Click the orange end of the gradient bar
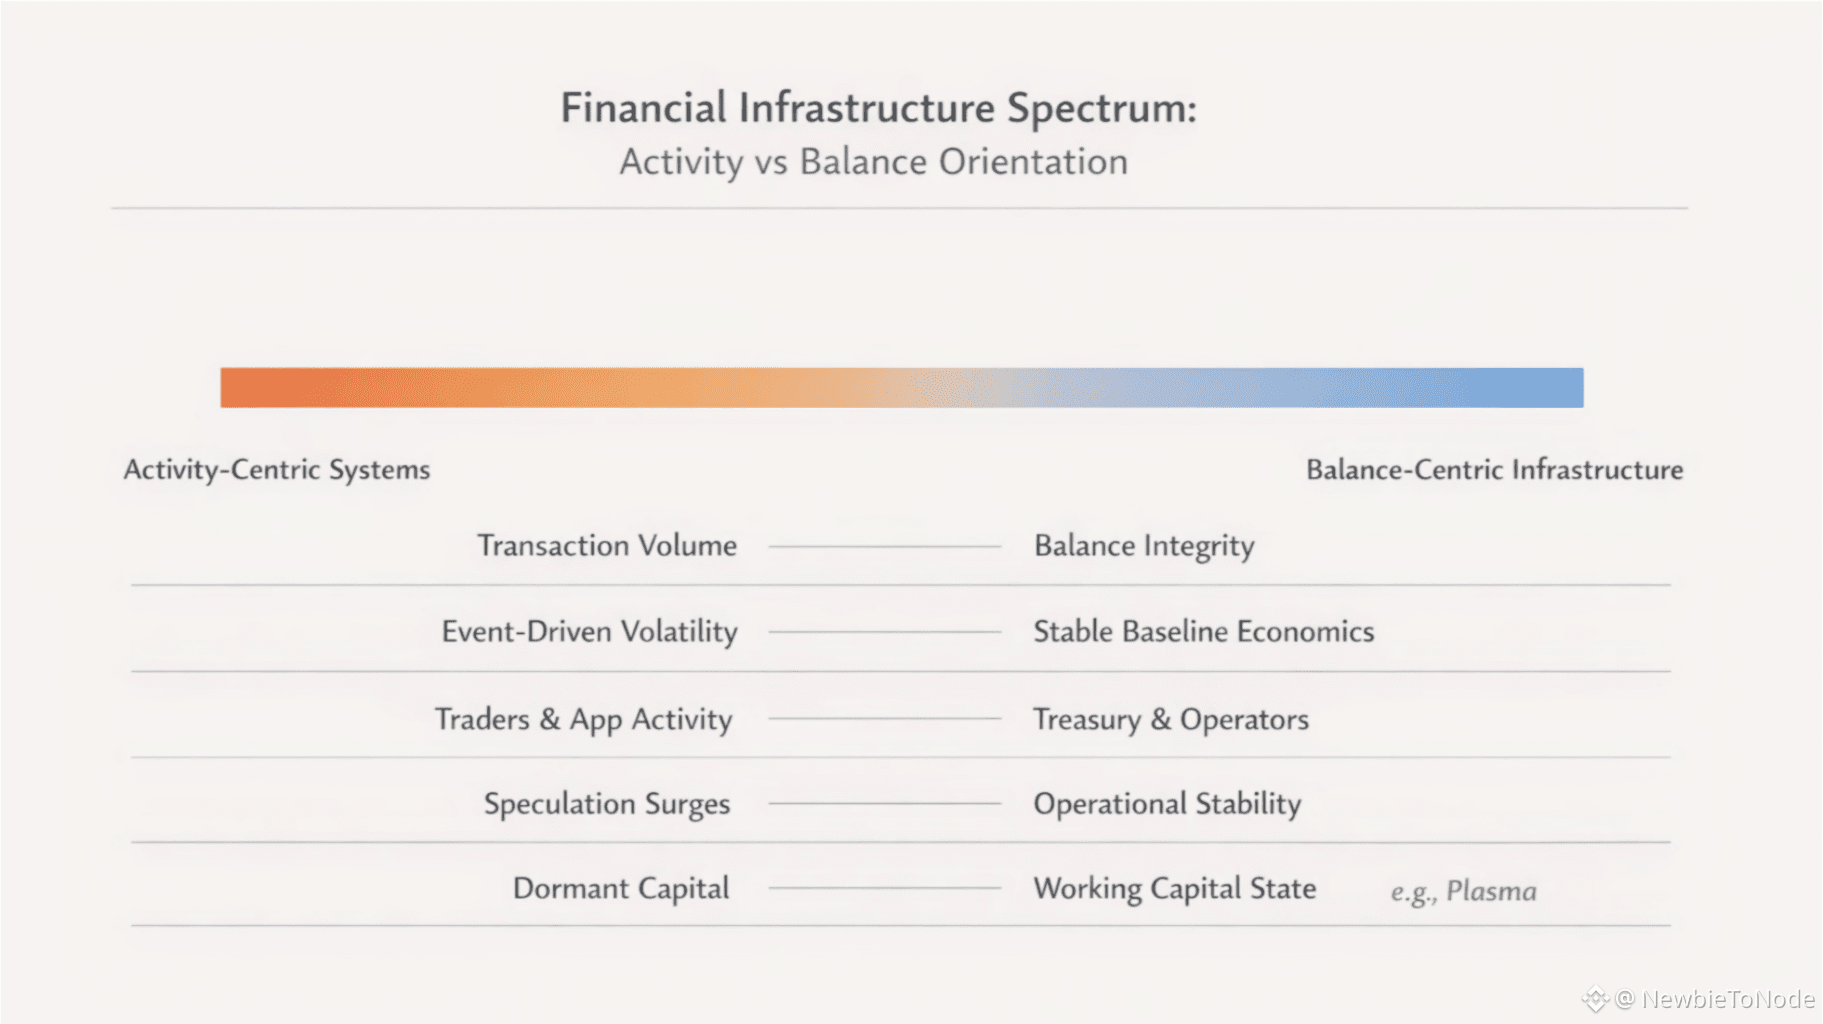This screenshot has width=1823, height=1024. coord(260,388)
